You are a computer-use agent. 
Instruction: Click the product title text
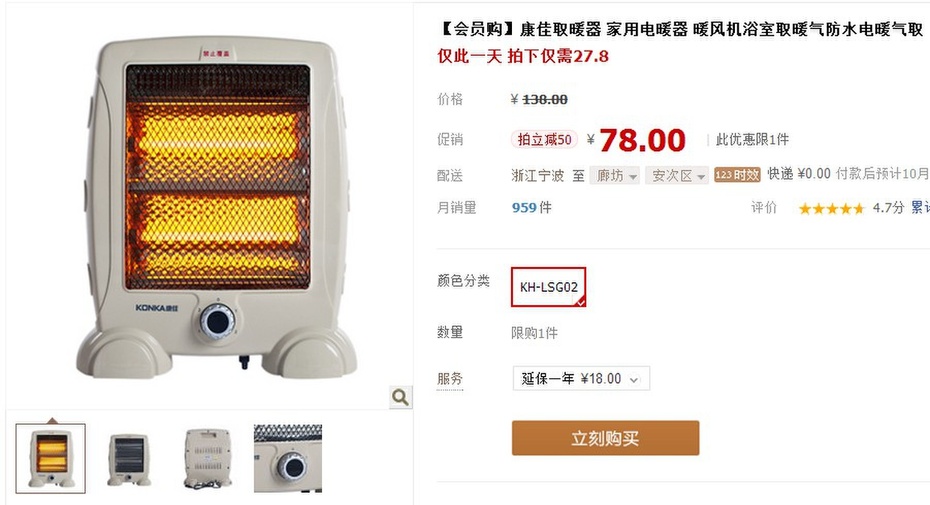click(x=680, y=29)
